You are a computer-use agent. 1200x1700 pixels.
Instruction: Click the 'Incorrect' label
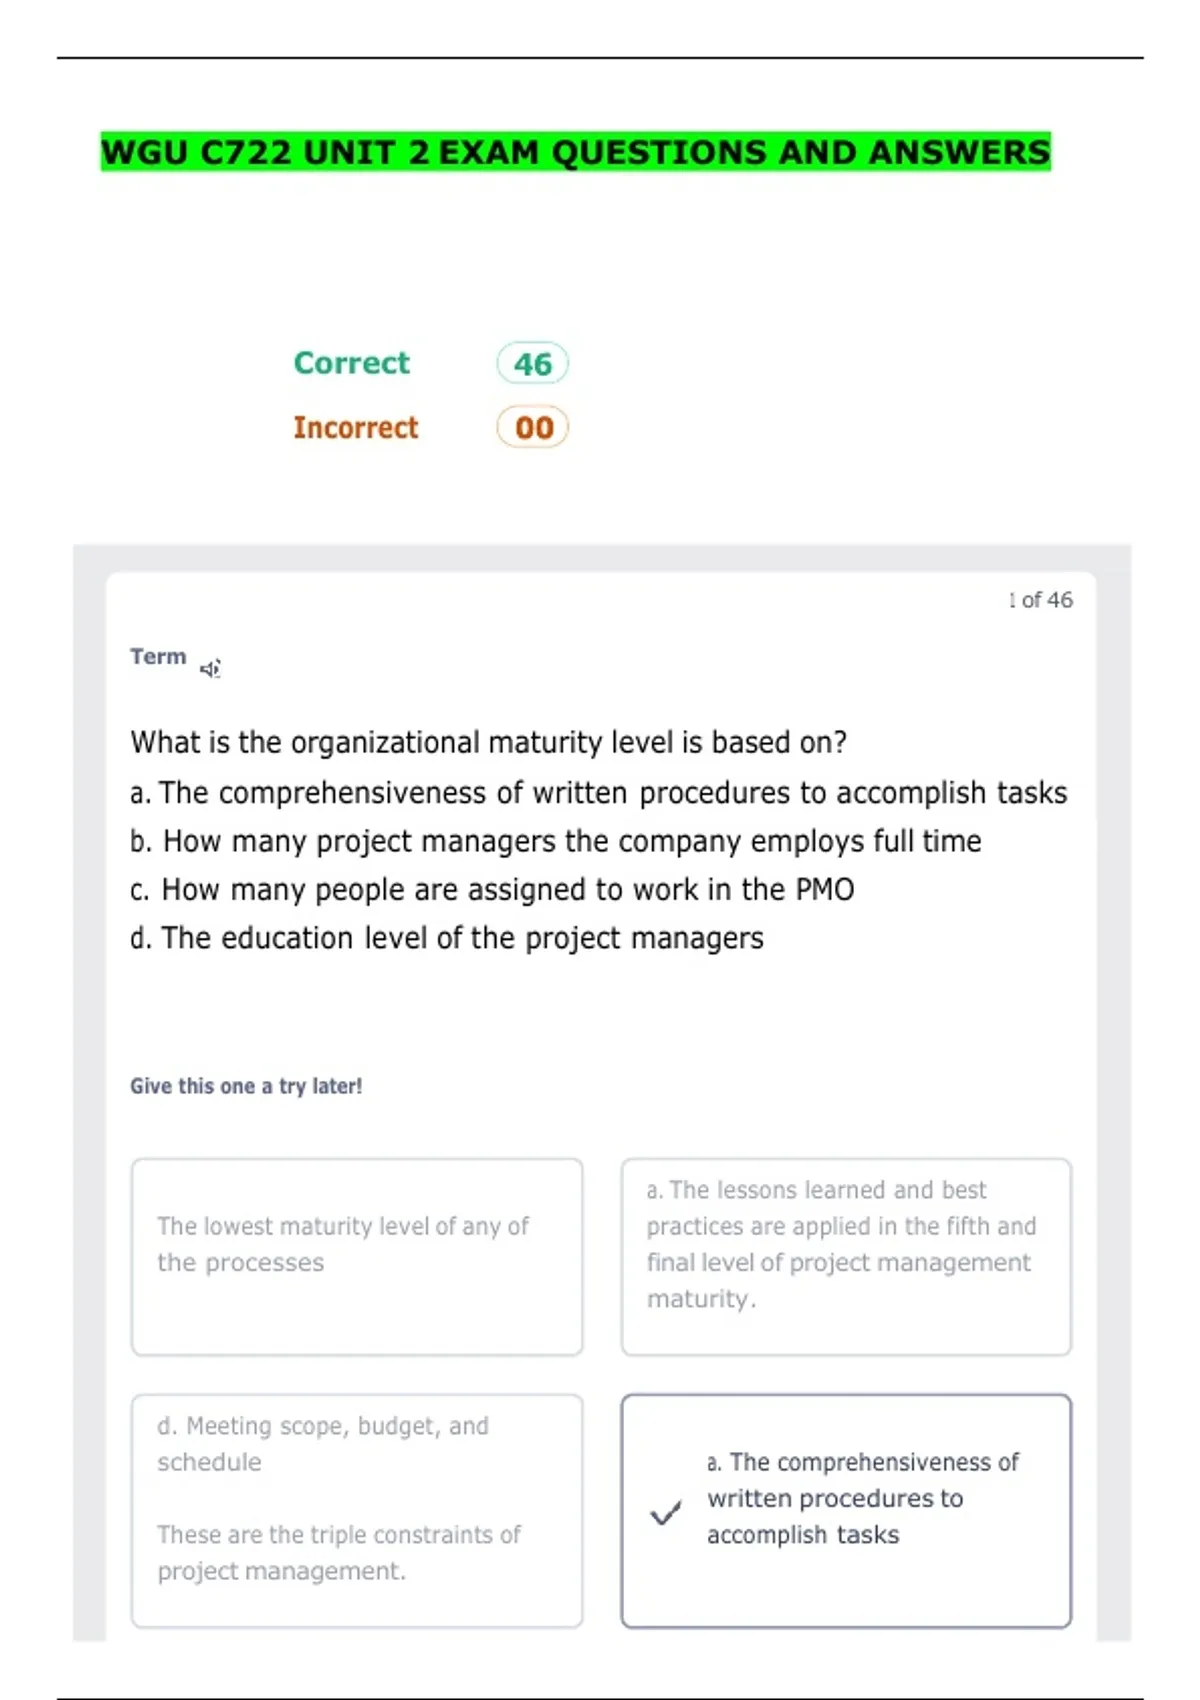pyautogui.click(x=356, y=428)
